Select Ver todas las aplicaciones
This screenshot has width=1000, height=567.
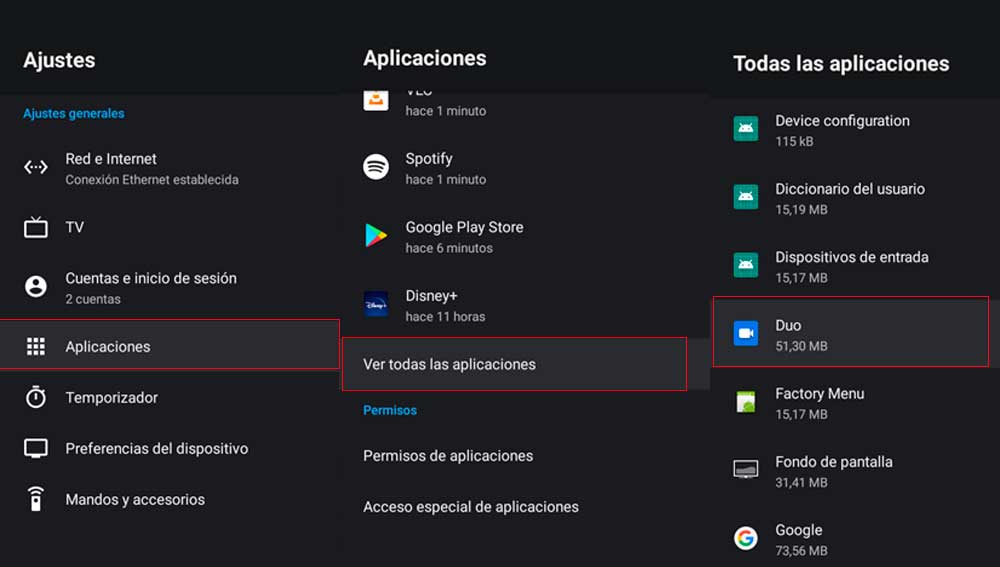point(514,364)
